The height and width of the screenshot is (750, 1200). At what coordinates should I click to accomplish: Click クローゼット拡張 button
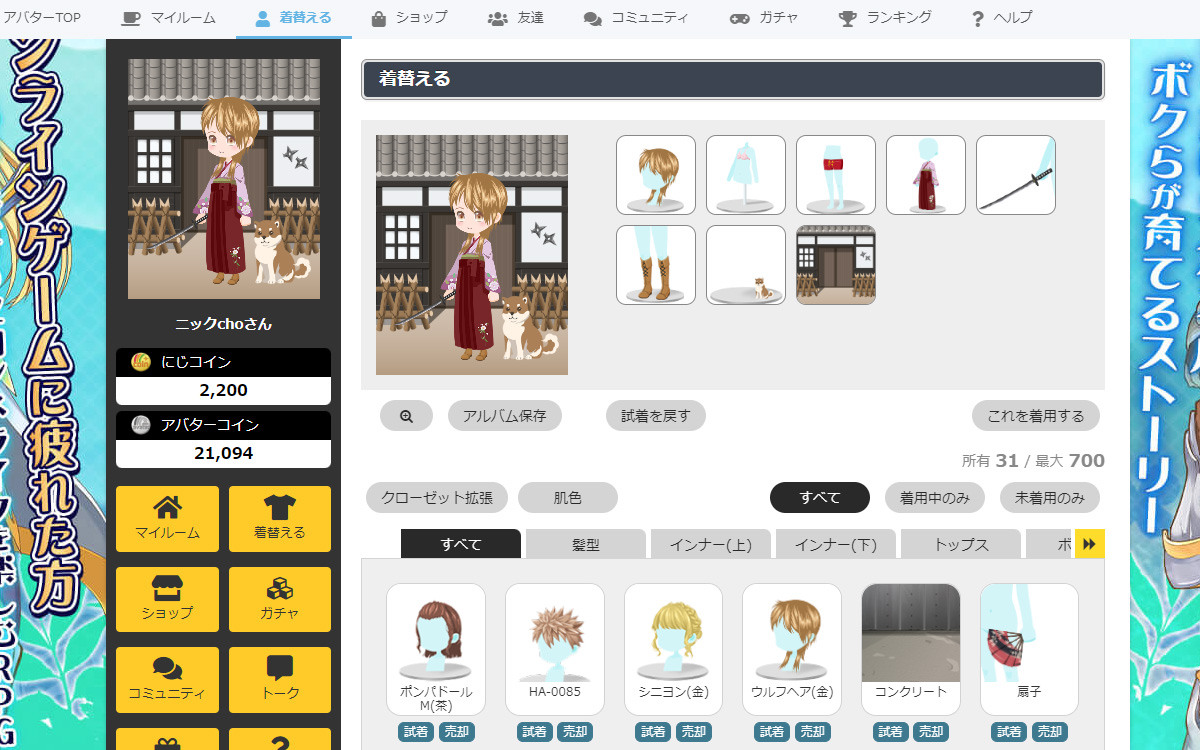[x=436, y=497]
